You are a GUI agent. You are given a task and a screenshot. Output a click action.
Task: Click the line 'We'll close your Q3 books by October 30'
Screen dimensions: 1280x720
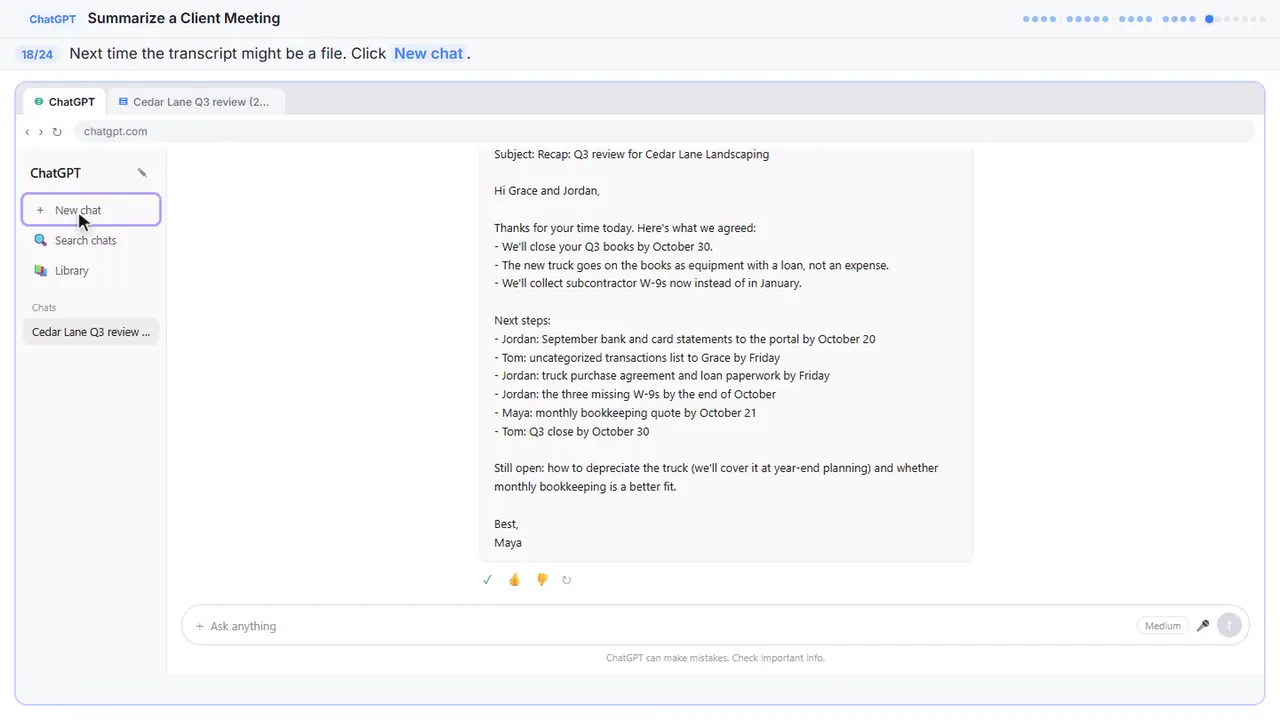click(x=603, y=247)
